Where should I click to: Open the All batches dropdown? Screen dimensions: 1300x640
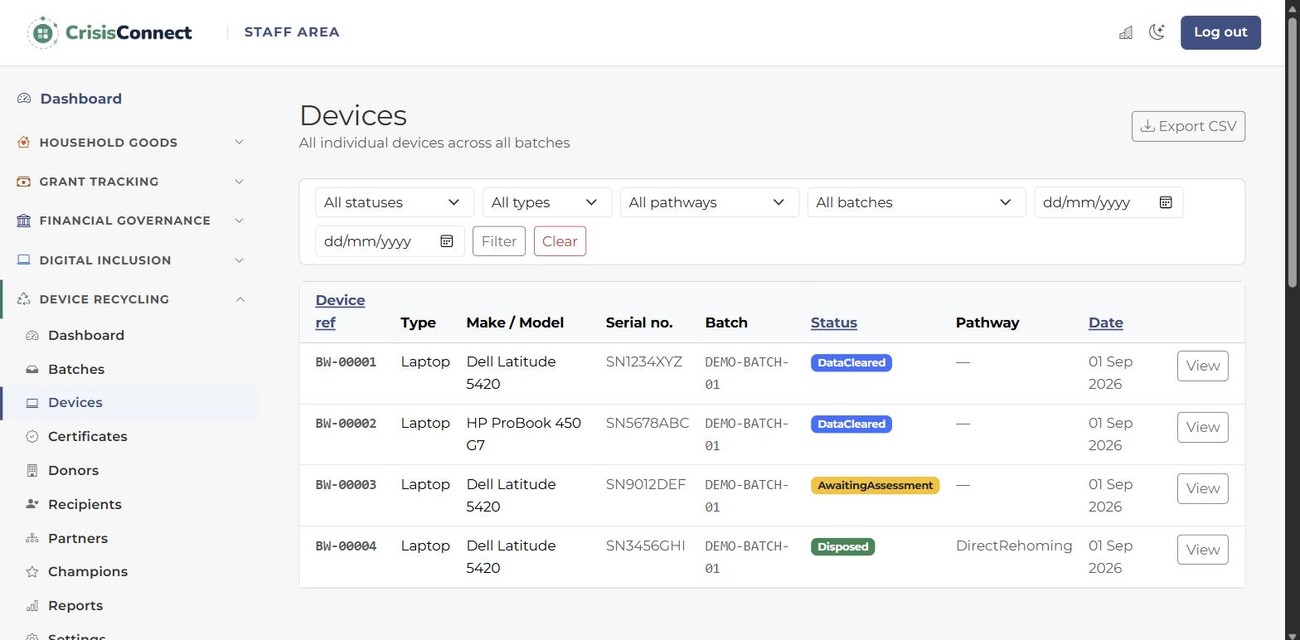916,202
